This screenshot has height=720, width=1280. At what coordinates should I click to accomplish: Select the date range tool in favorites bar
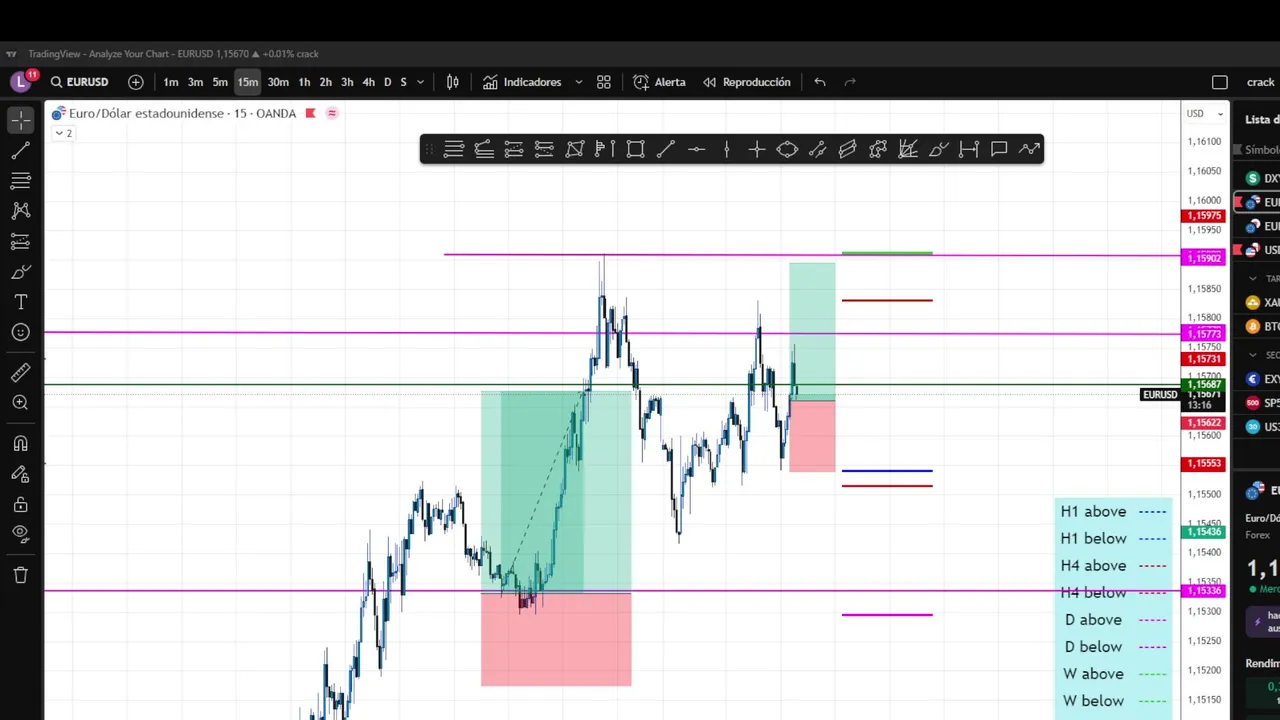[x=969, y=149]
